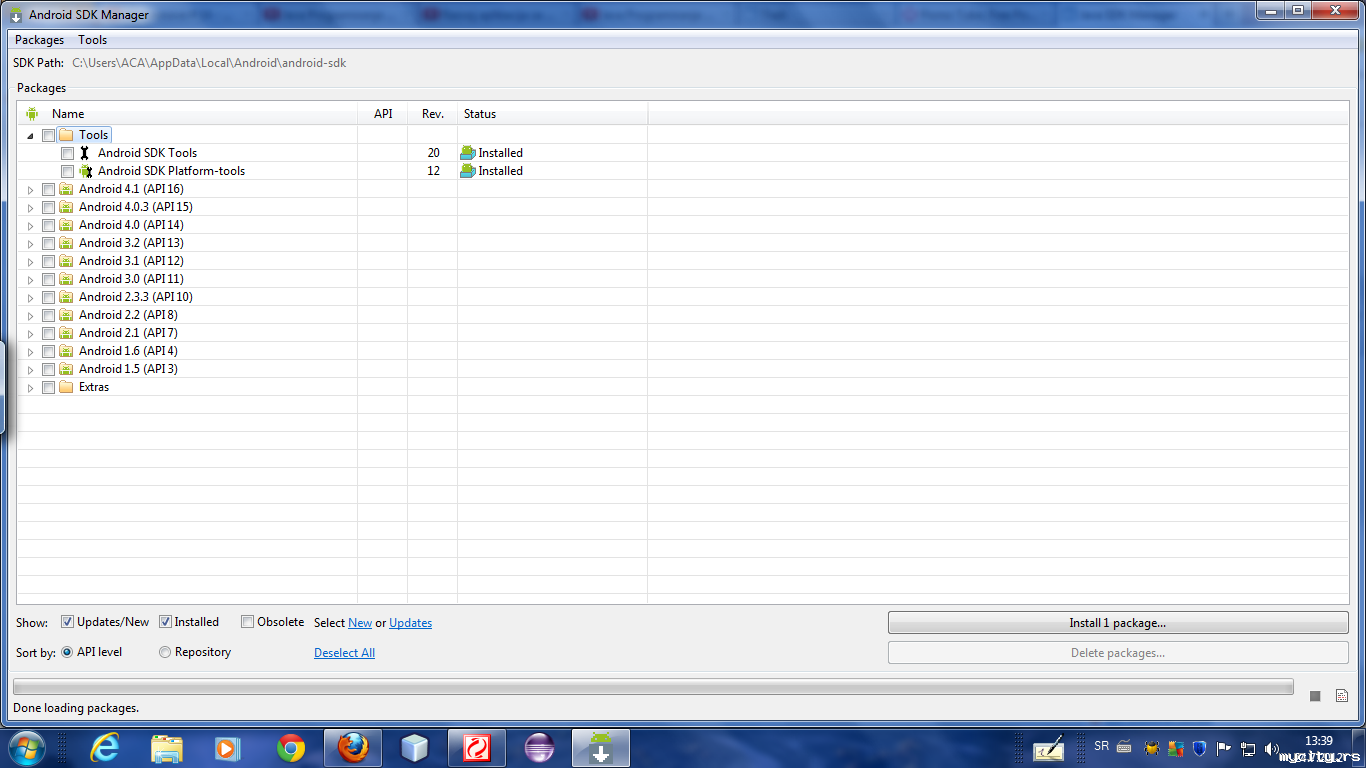Open the Windows Start menu orb
Image resolution: width=1366 pixels, height=768 pixels.
[27, 748]
